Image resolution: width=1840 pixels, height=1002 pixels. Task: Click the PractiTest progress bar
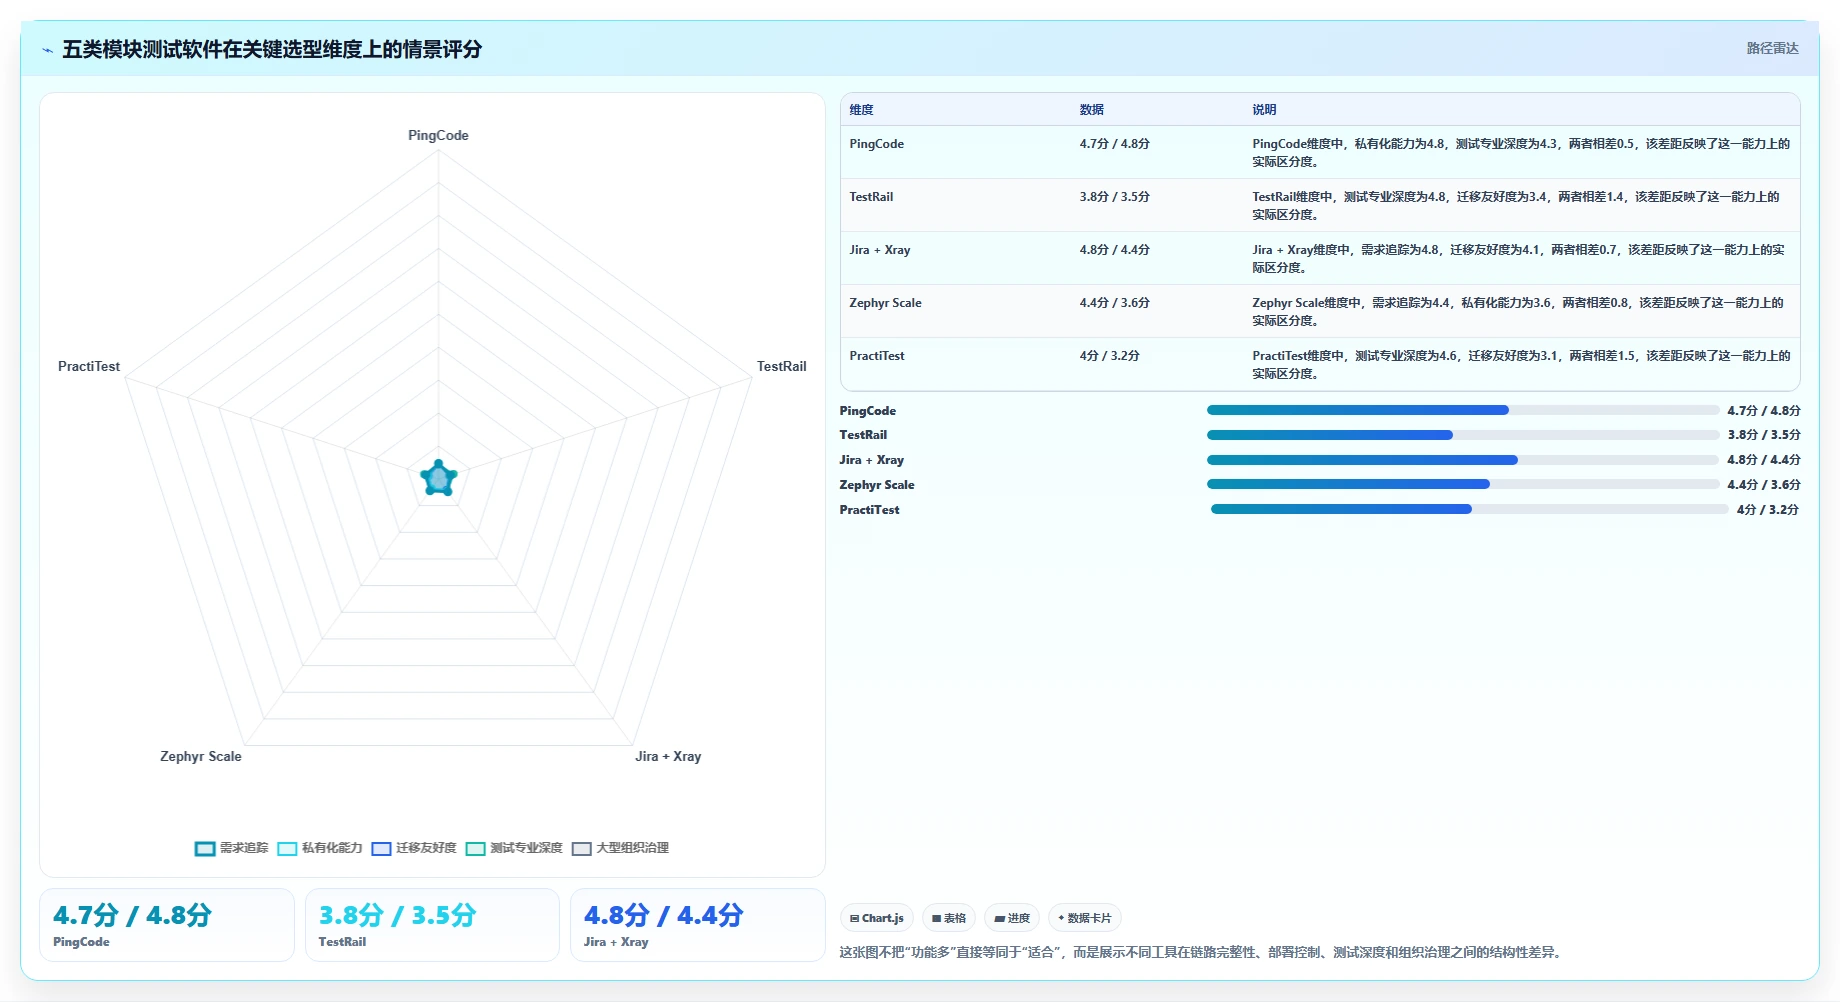click(1469, 509)
